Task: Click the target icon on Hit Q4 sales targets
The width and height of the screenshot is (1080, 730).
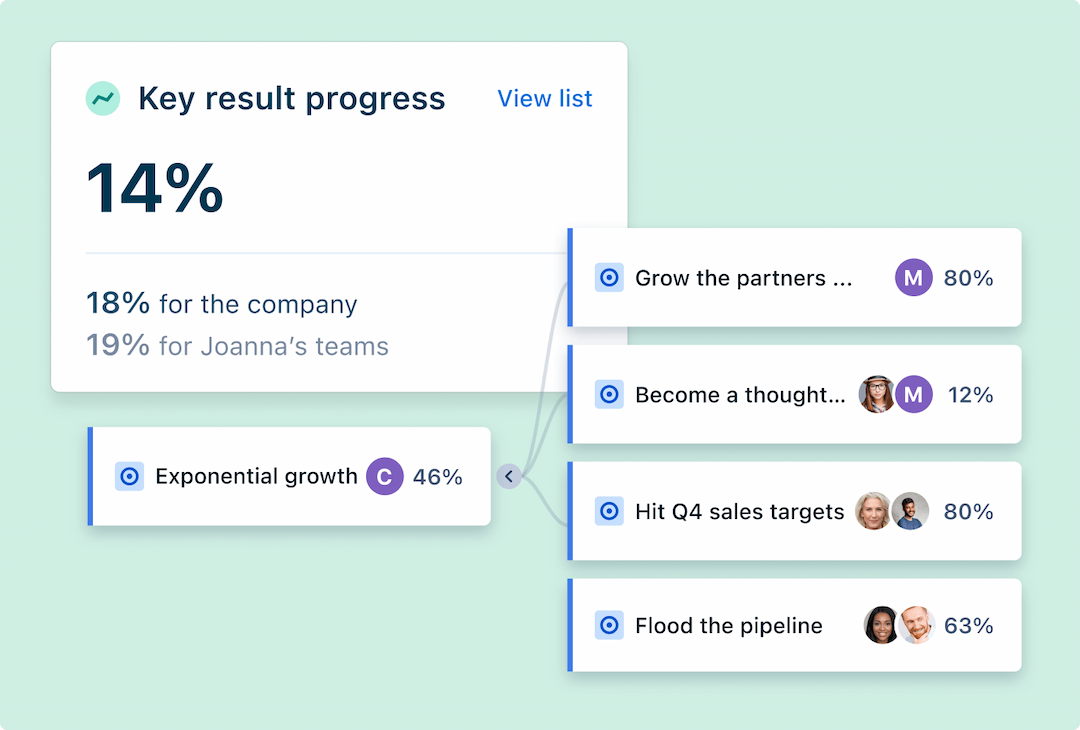Action: pyautogui.click(x=609, y=511)
